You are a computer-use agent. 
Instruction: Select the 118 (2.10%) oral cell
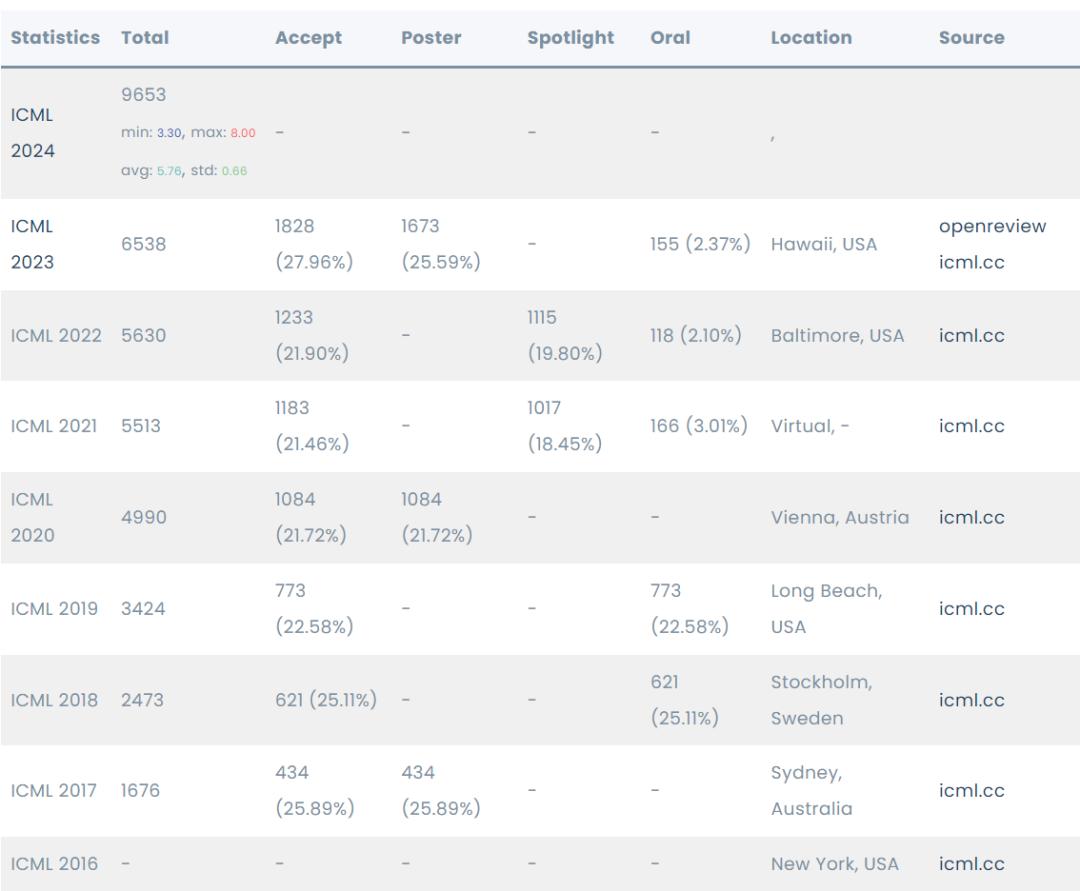click(696, 335)
